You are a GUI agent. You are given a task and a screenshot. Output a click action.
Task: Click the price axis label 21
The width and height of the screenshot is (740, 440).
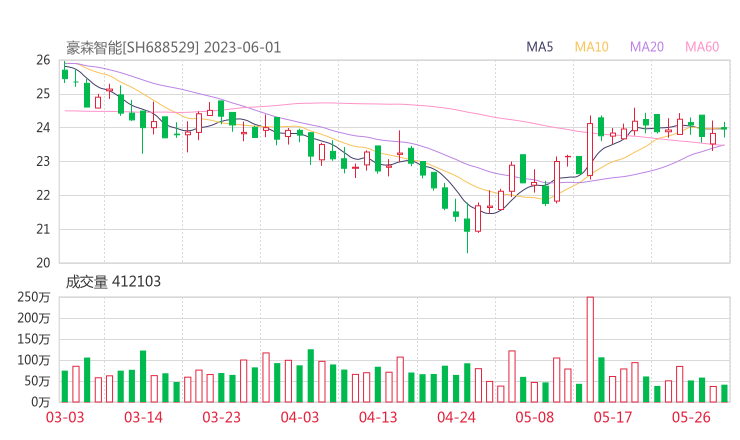43,229
